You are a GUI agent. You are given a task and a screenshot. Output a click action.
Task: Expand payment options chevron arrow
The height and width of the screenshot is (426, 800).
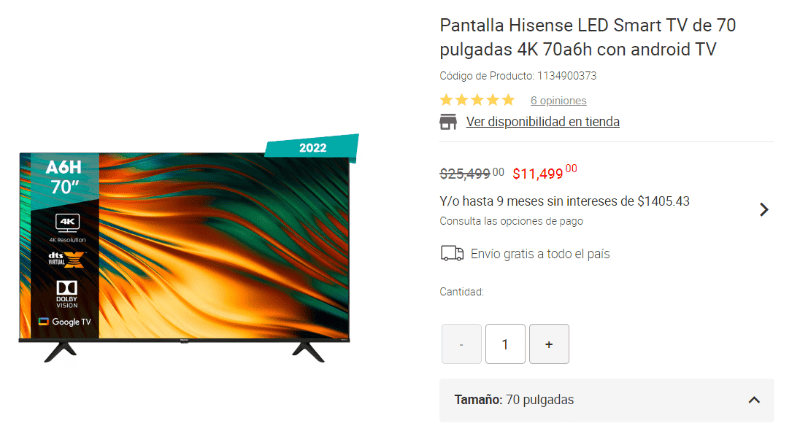tap(764, 210)
